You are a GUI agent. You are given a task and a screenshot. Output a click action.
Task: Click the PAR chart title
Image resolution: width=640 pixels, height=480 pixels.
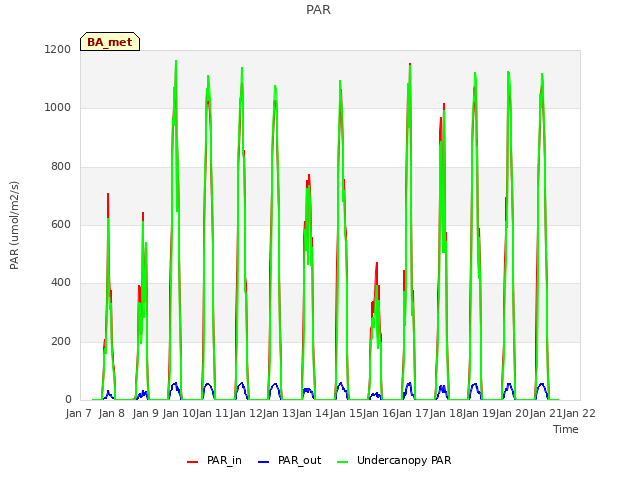point(318,10)
